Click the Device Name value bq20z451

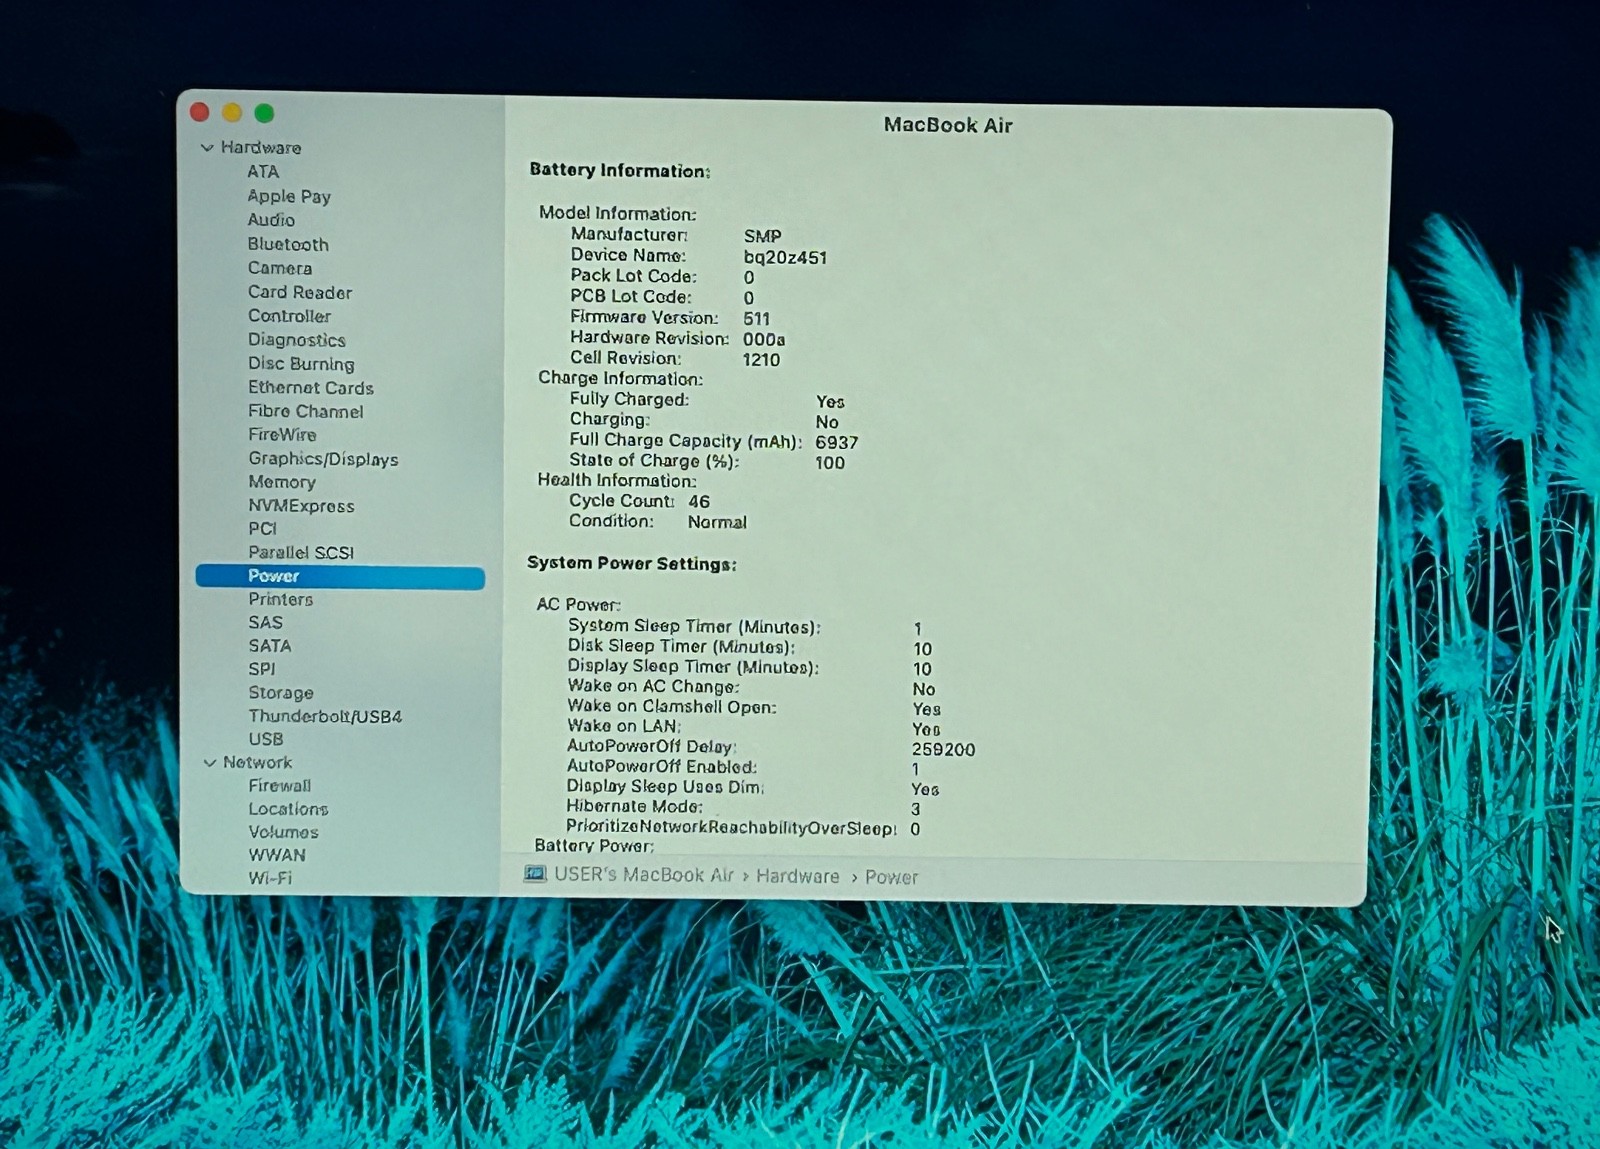pyautogui.click(x=785, y=257)
